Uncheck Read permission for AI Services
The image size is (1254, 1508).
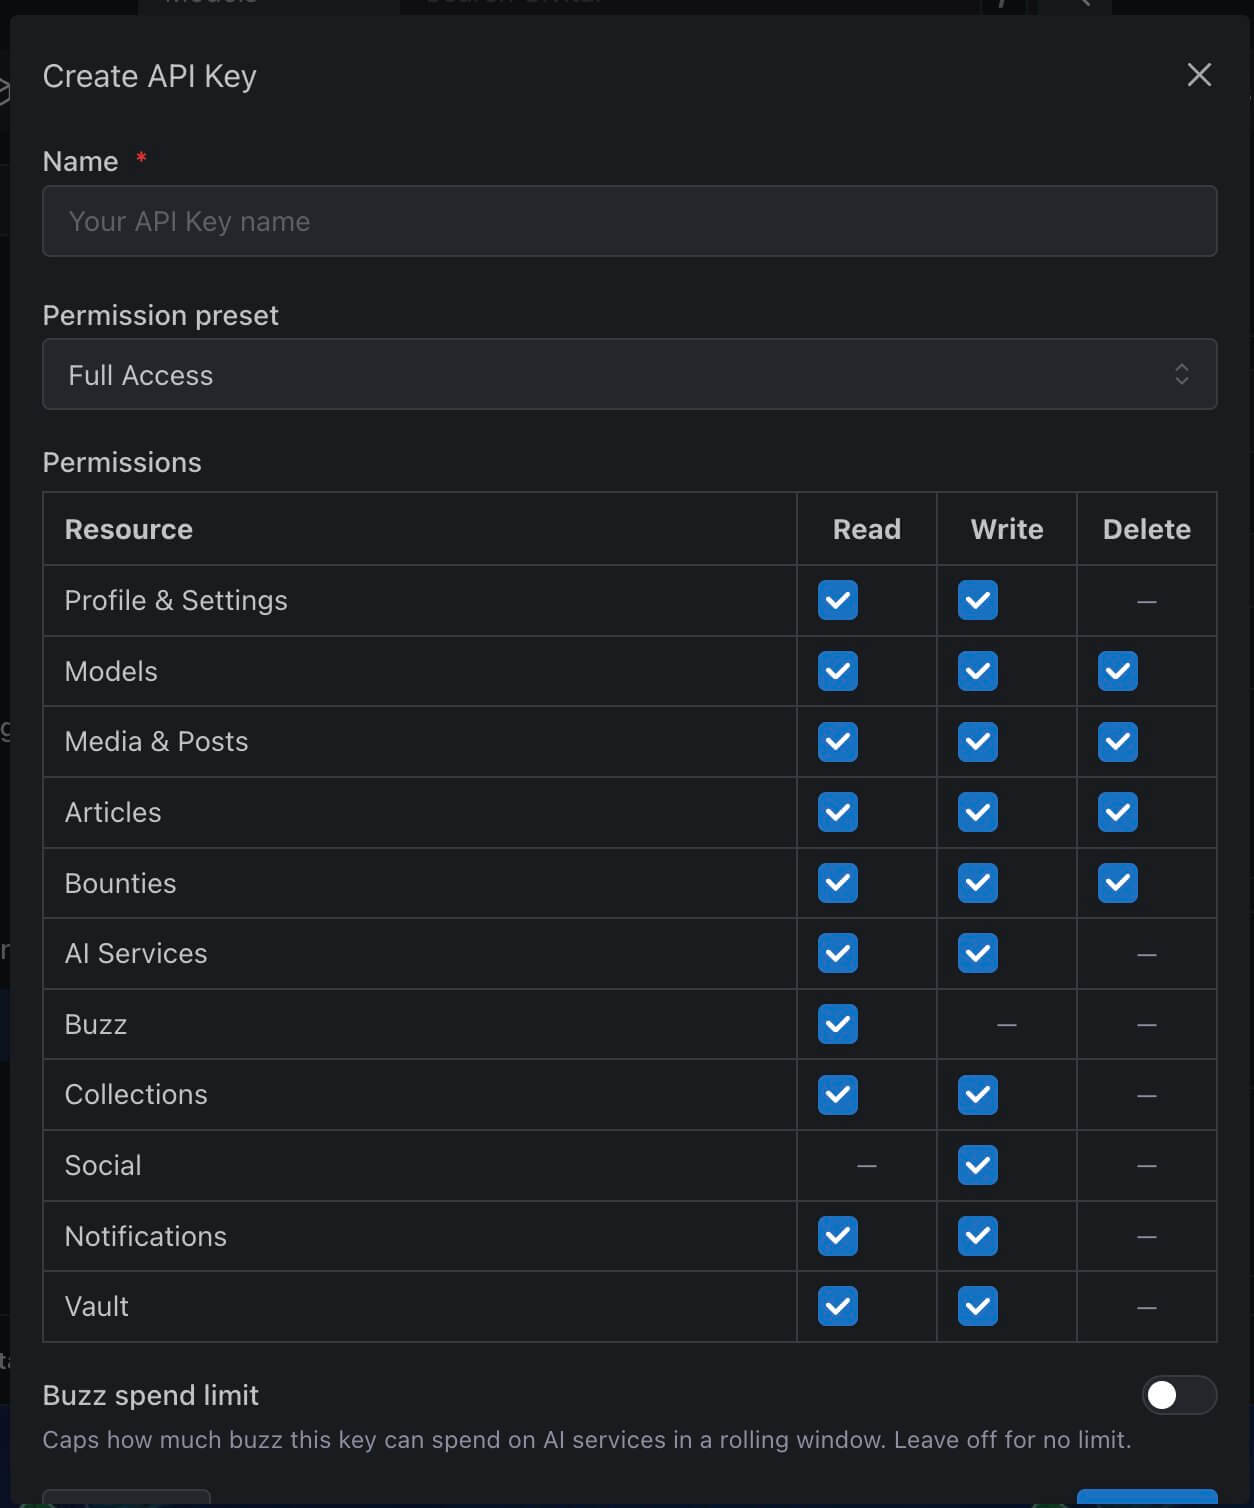click(x=838, y=953)
